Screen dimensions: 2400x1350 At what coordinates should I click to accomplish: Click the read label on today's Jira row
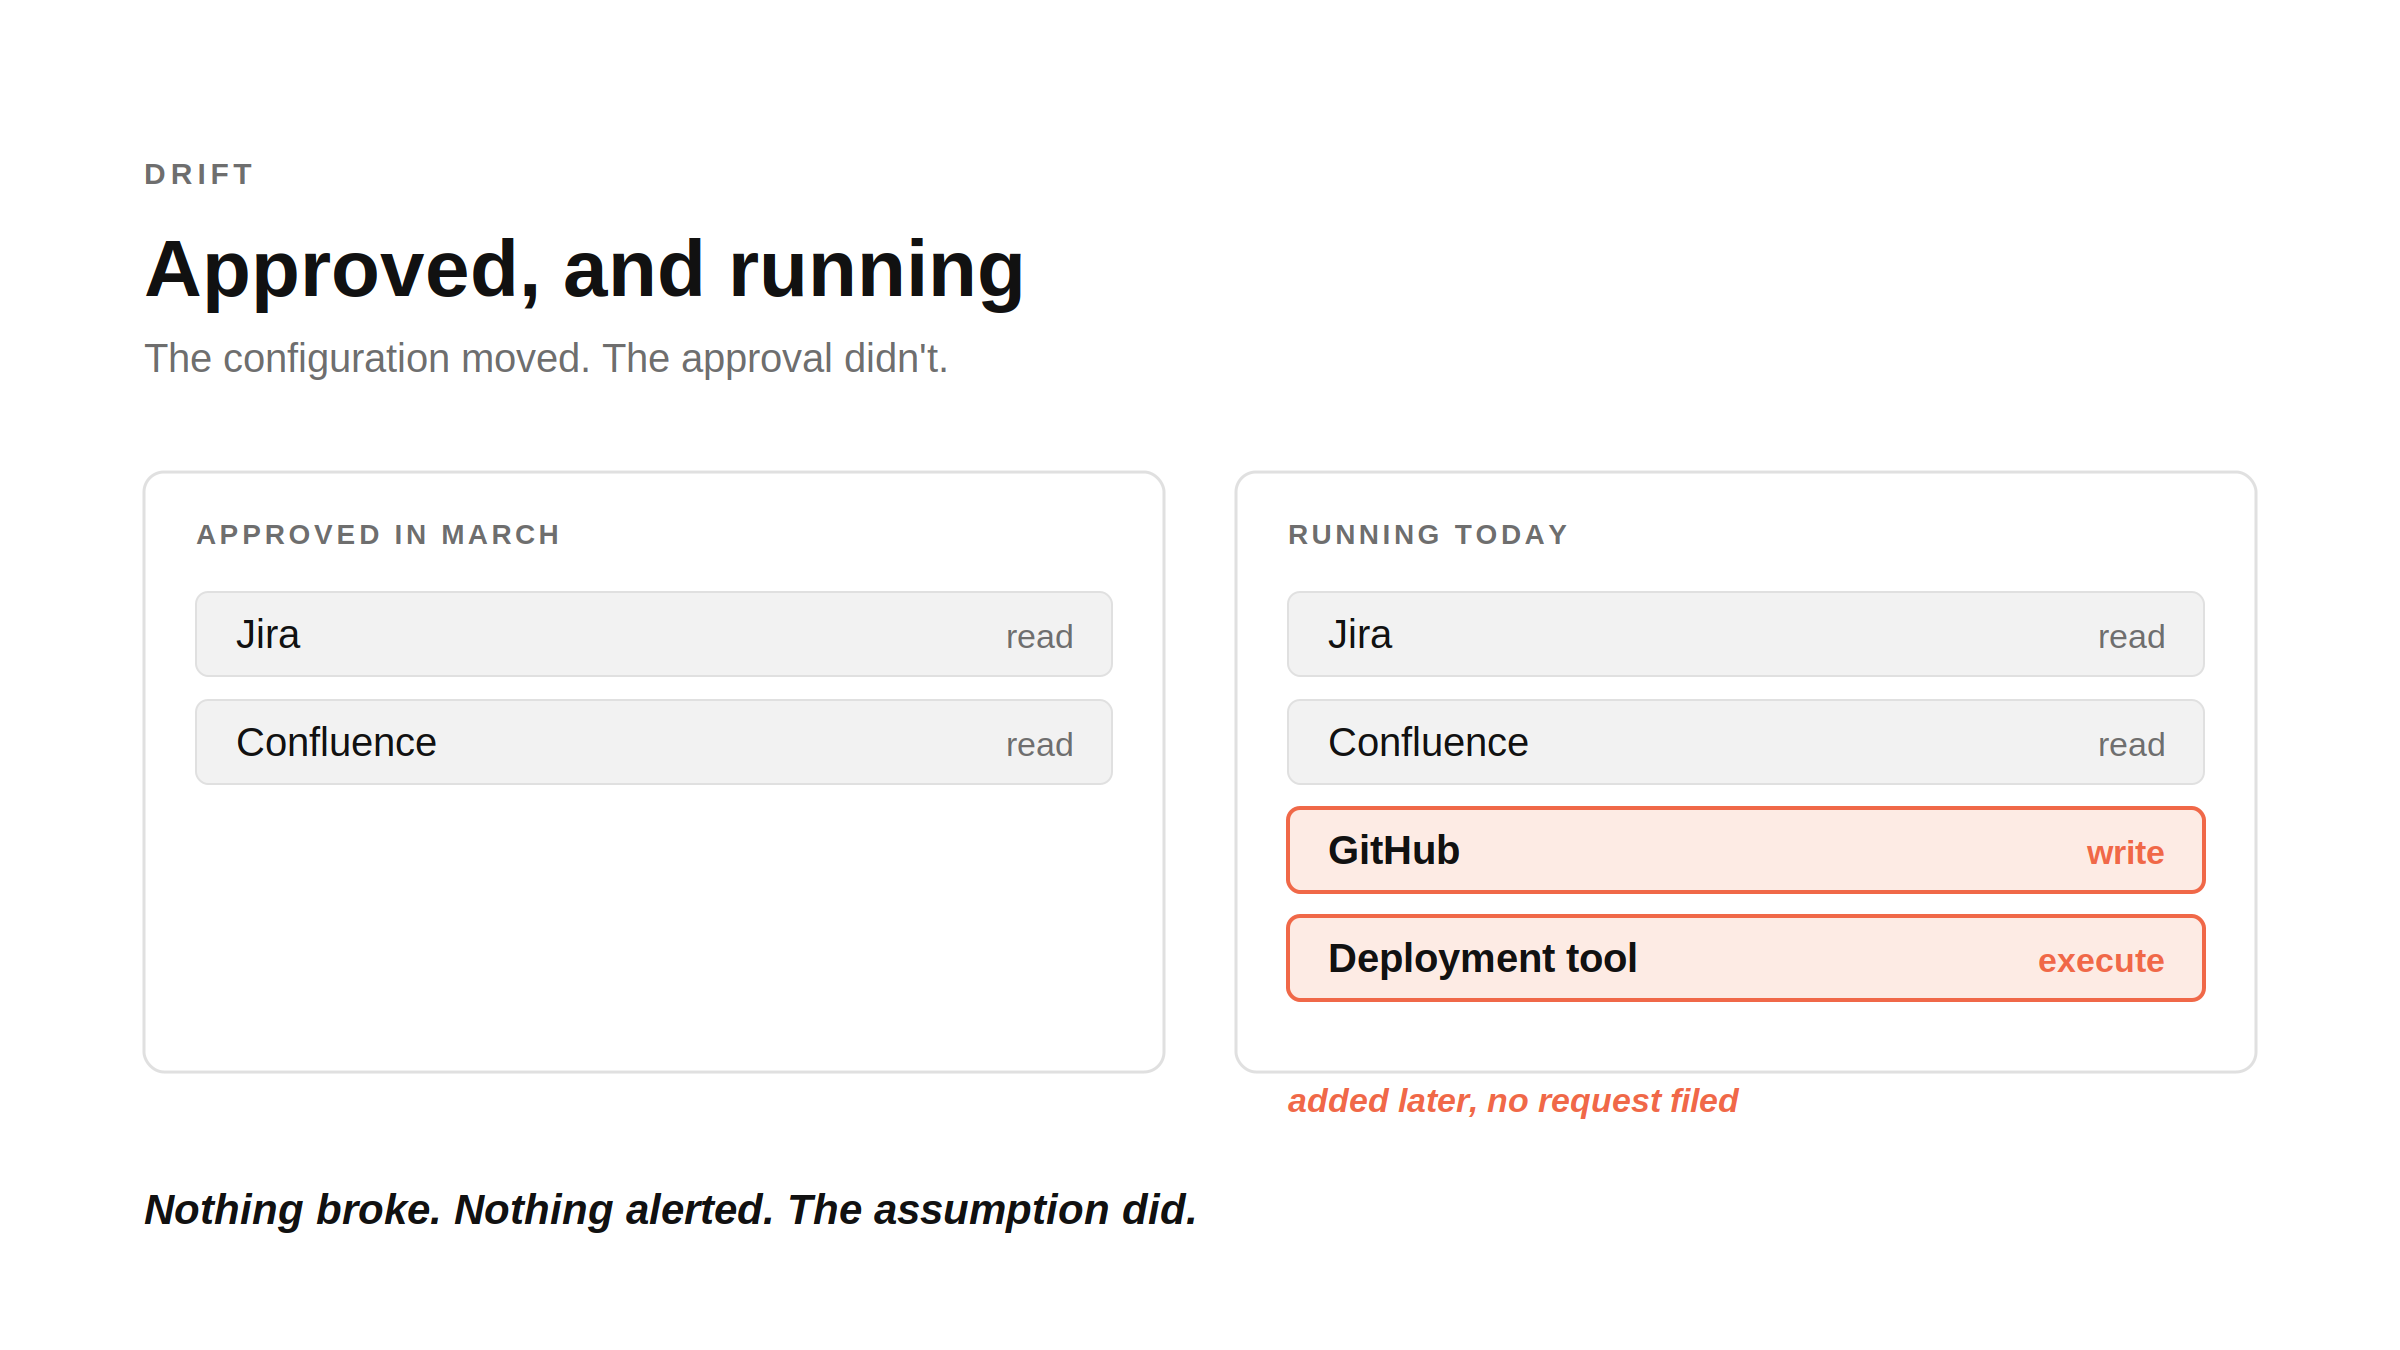coord(2131,636)
